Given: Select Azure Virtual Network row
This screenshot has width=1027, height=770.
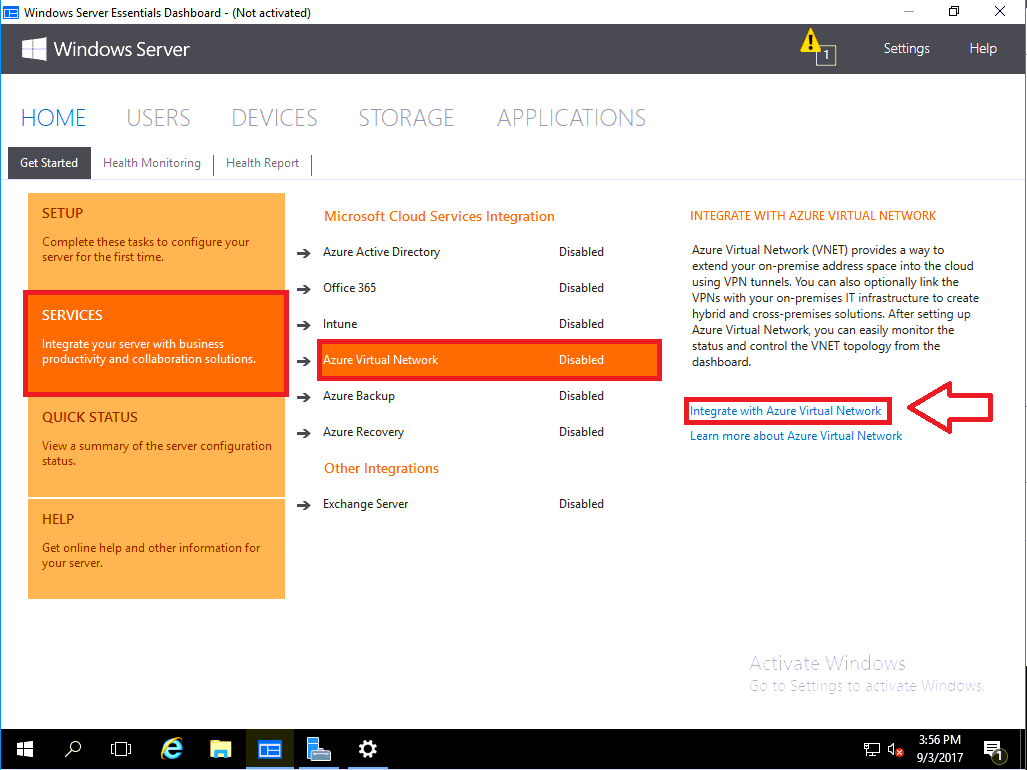Looking at the screenshot, I should (x=489, y=360).
